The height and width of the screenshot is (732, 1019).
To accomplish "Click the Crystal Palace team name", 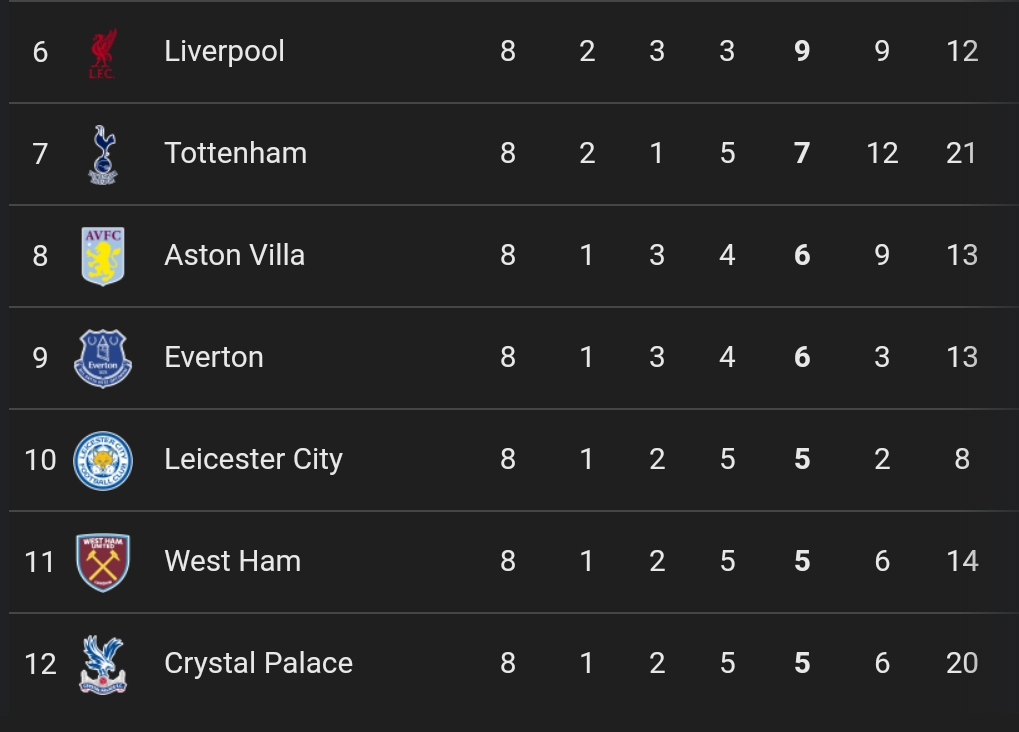I will (258, 664).
